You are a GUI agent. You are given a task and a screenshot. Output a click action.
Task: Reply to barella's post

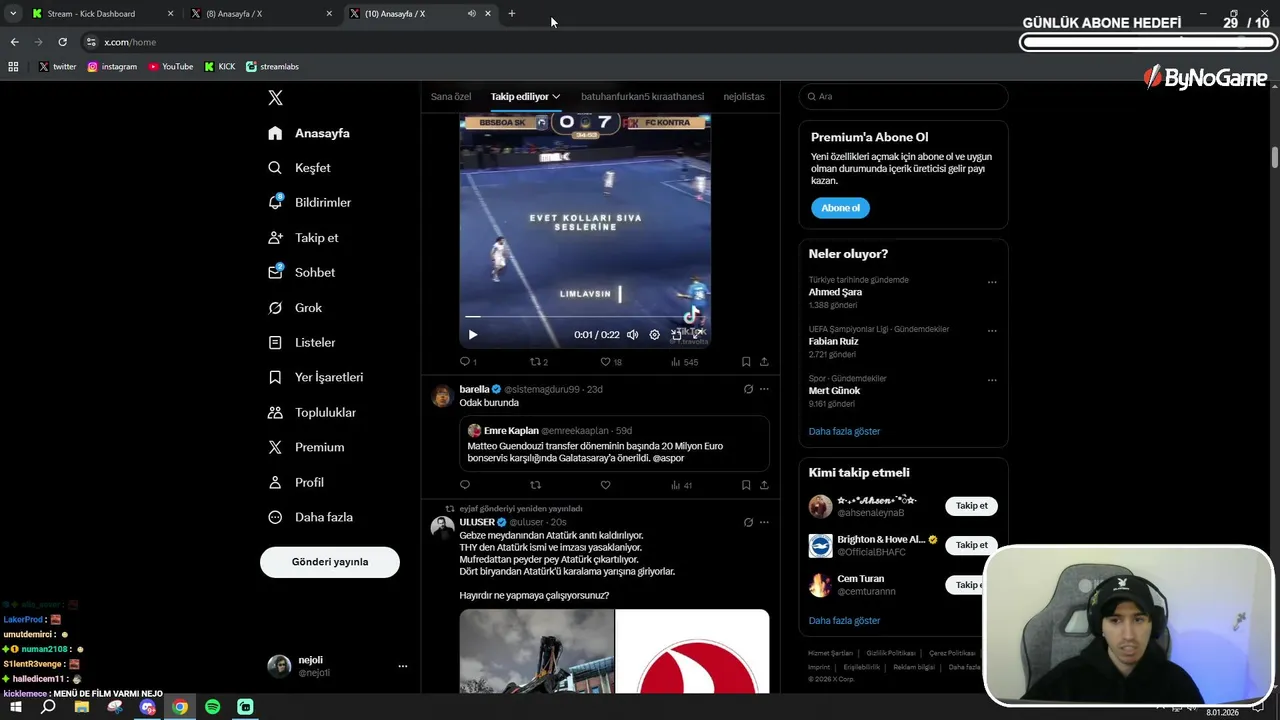465,485
